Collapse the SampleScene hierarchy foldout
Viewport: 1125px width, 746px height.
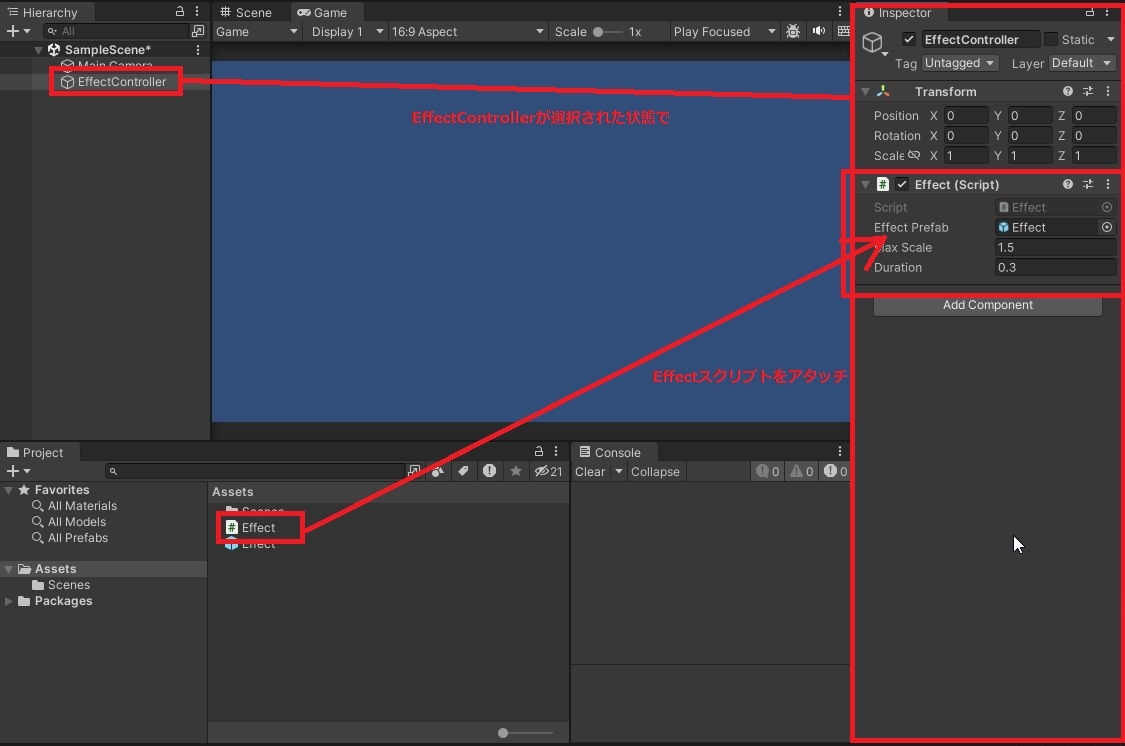pyautogui.click(x=38, y=49)
